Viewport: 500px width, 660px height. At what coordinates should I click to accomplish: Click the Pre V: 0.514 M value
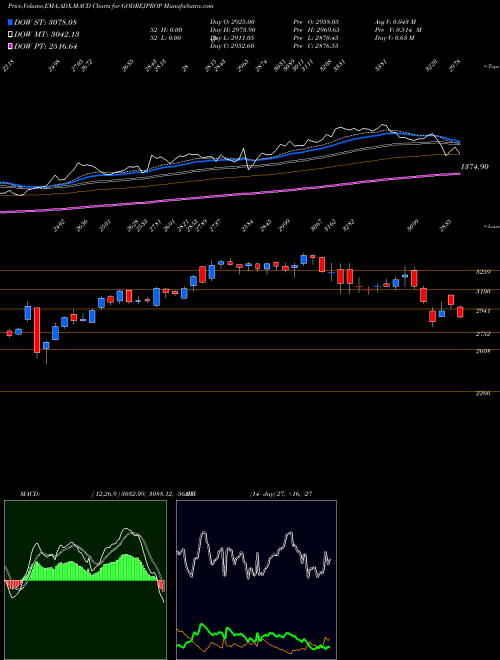[x=398, y=30]
